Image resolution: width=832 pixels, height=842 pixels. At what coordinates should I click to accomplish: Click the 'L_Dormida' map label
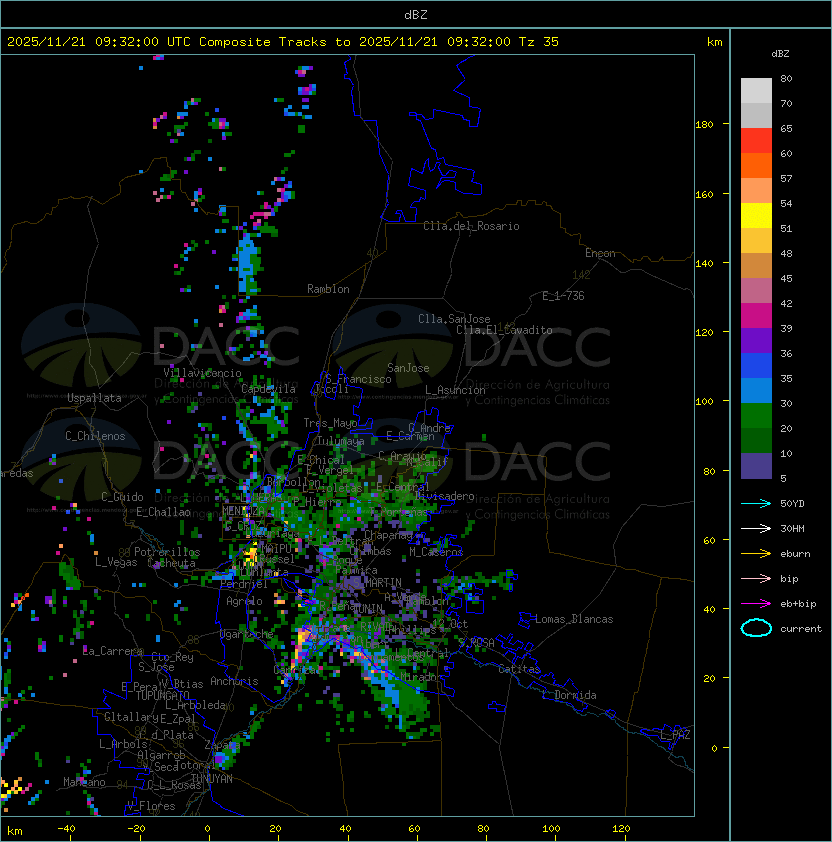coord(569,695)
